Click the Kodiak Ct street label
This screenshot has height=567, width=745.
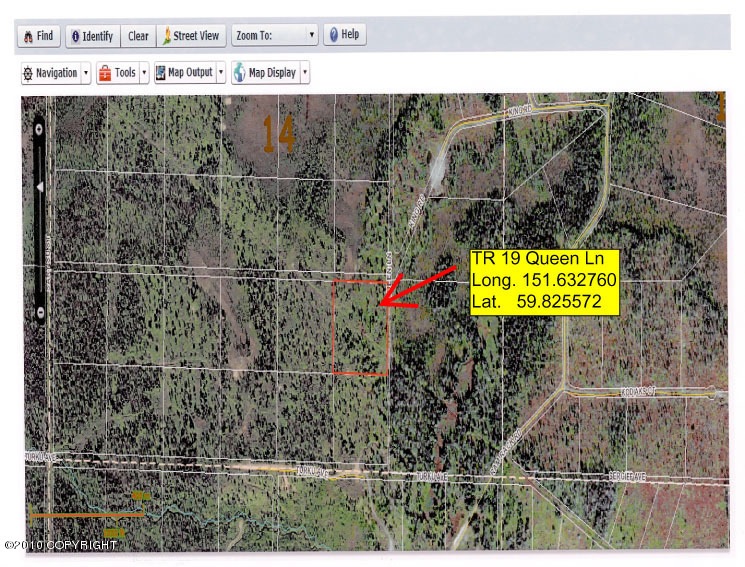[x=638, y=391]
